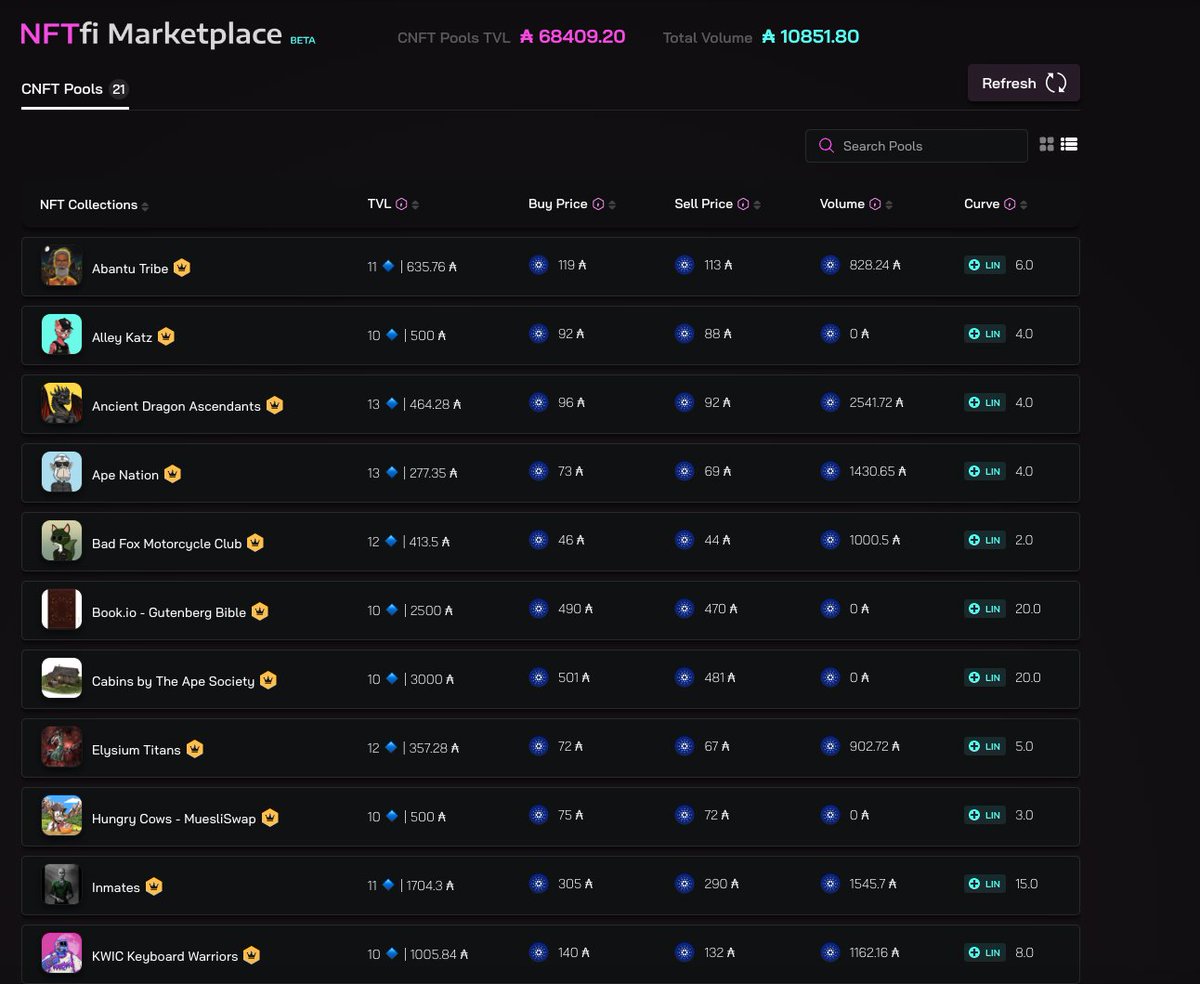This screenshot has width=1200, height=984.
Task: Click Bad Fox Motorcycle Club name
Action: [x=167, y=544]
